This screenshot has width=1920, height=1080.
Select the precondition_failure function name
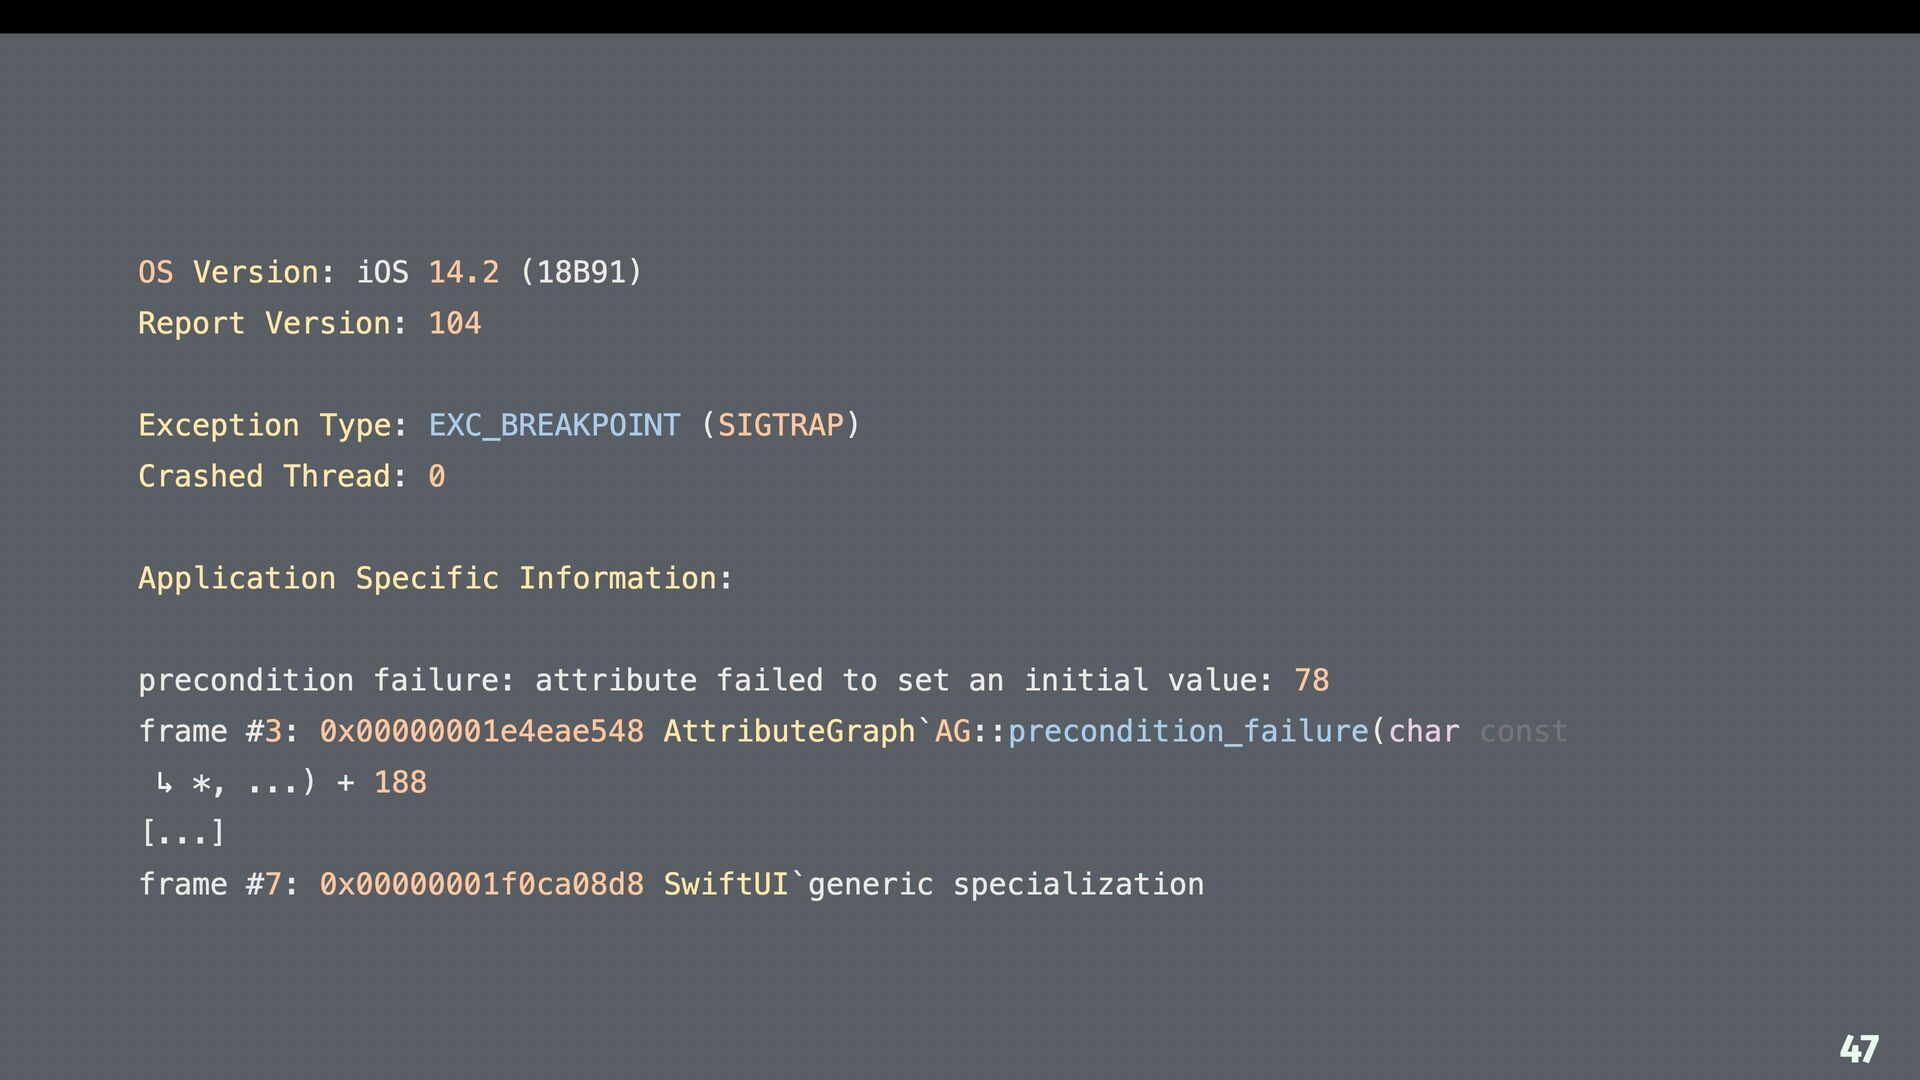click(x=1188, y=732)
